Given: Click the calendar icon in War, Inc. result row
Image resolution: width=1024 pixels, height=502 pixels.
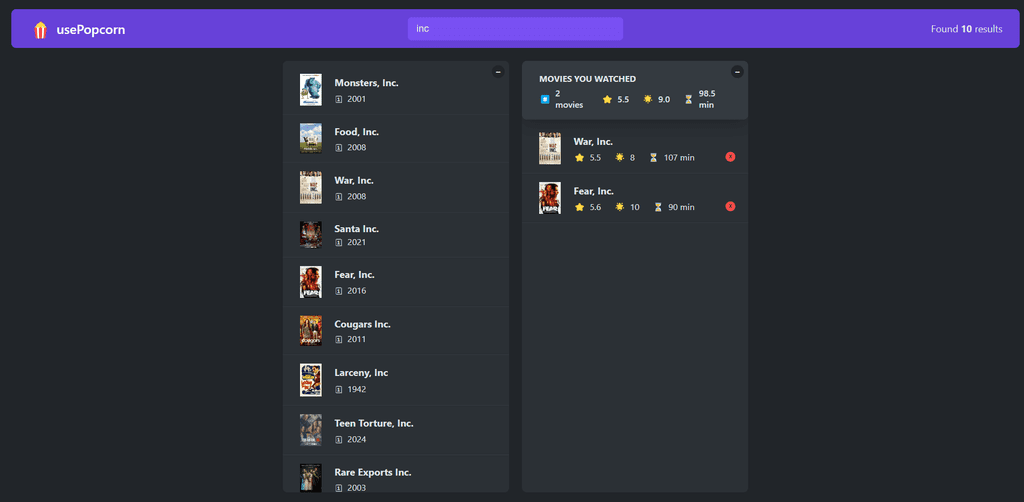Looking at the screenshot, I should 338,196.
